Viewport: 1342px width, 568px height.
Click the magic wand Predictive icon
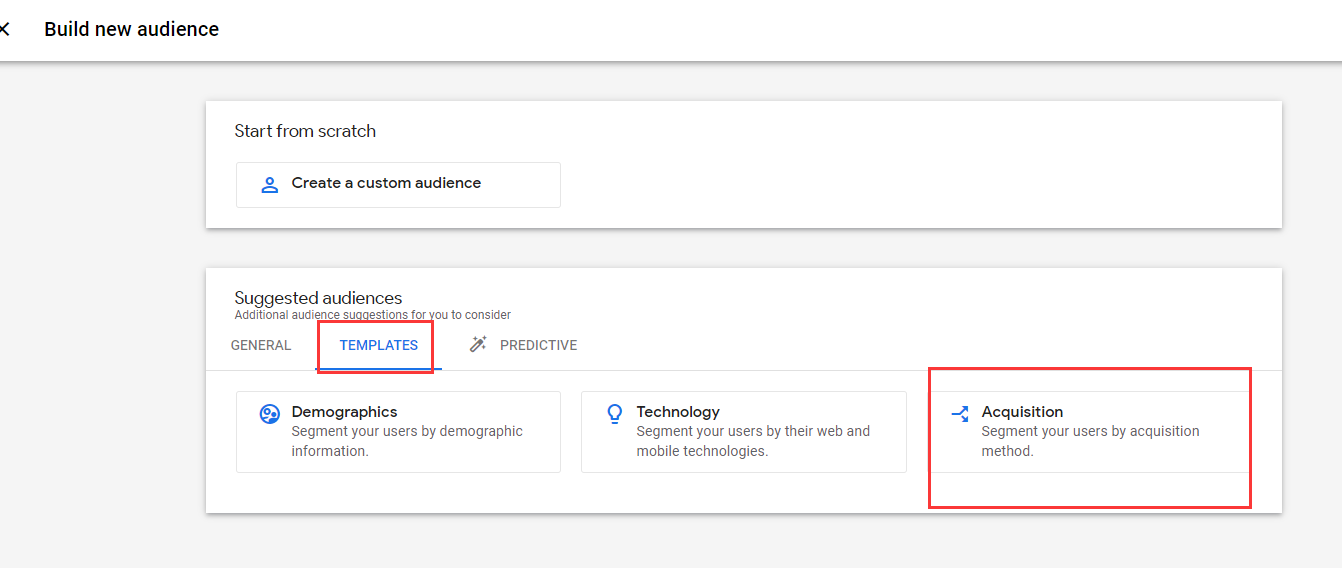coord(478,345)
